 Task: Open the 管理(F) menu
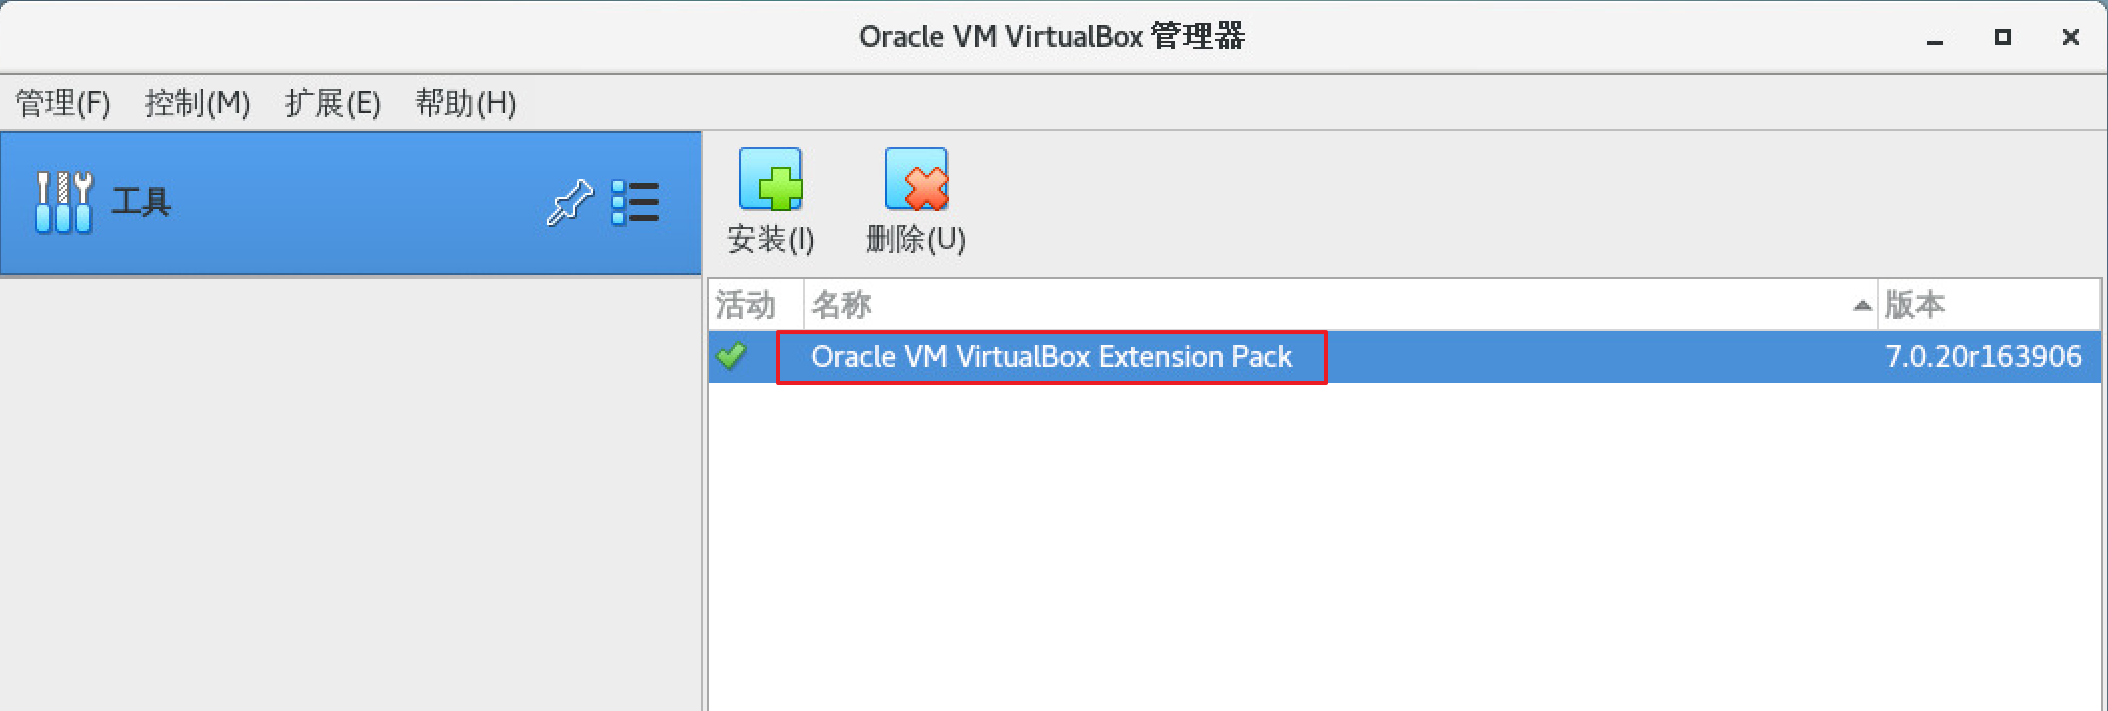click(x=62, y=103)
